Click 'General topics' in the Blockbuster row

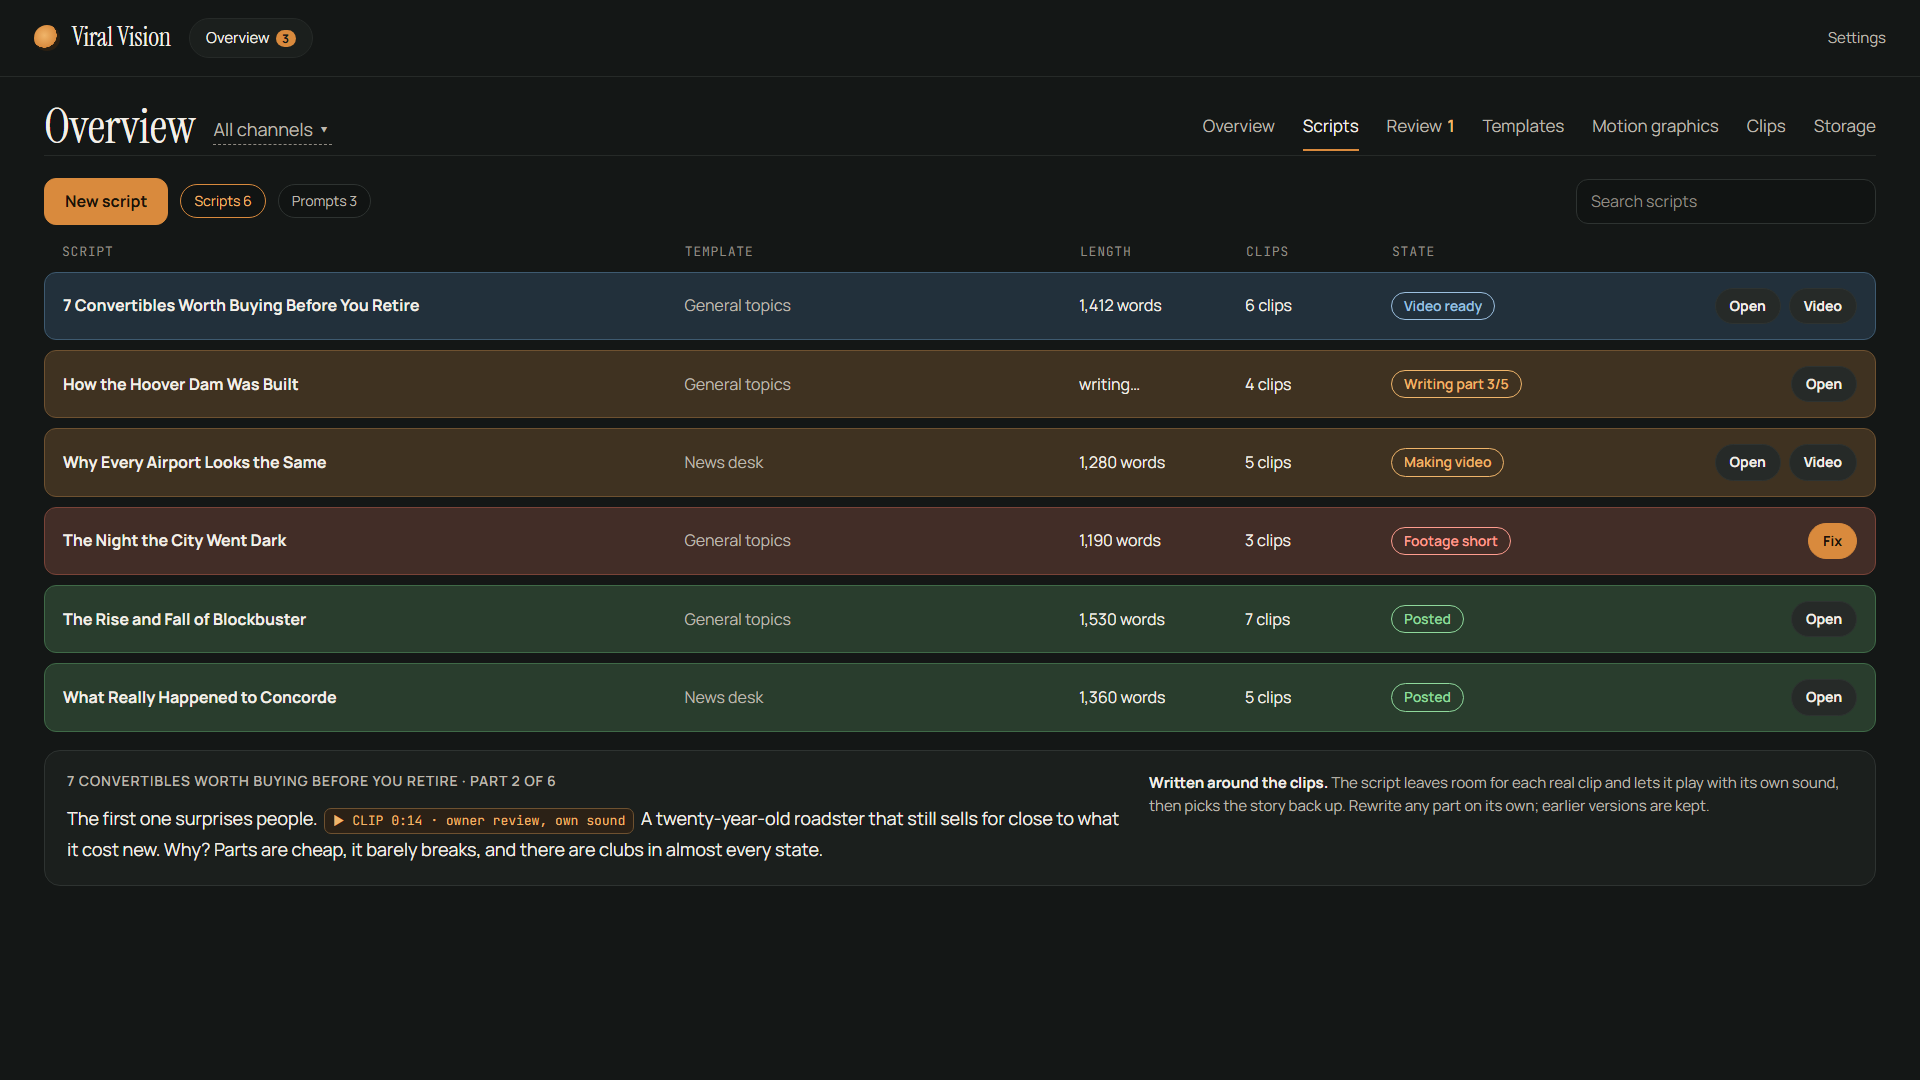pyautogui.click(x=737, y=619)
